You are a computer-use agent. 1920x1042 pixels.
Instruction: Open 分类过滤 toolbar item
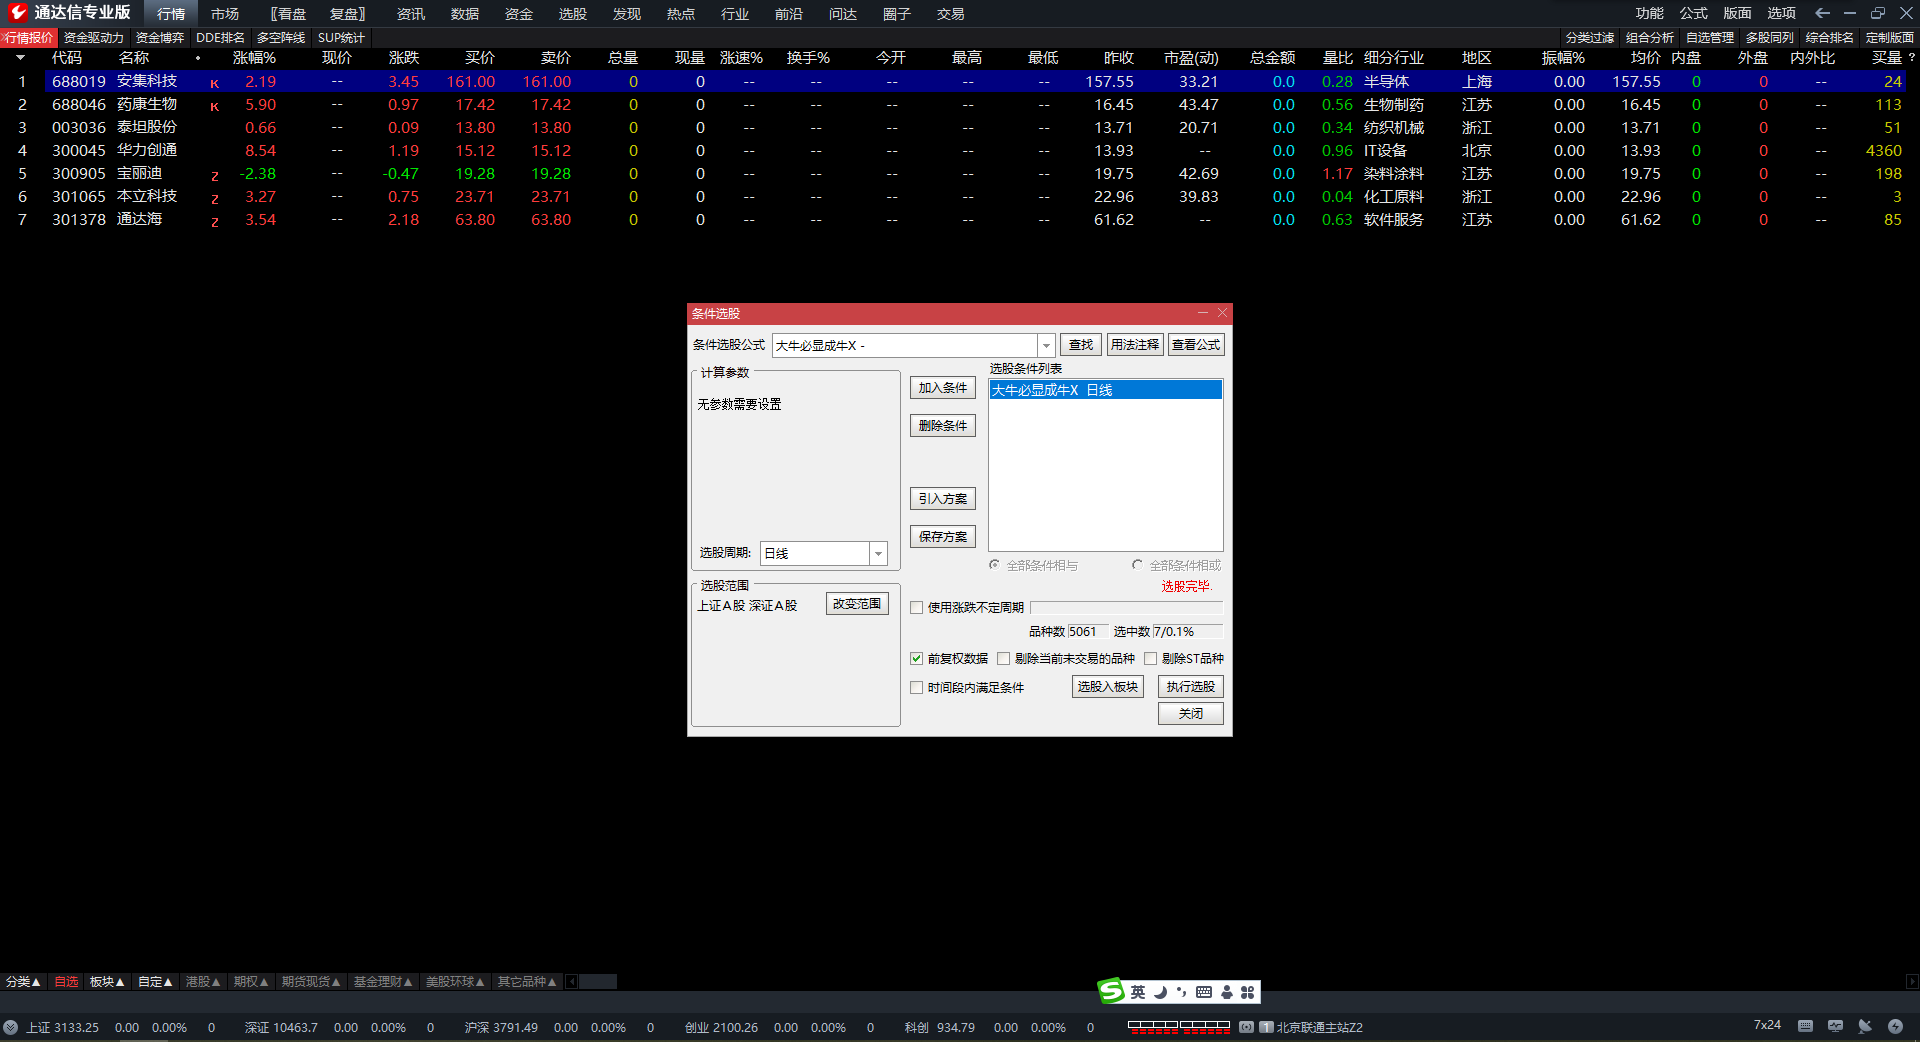click(1590, 38)
